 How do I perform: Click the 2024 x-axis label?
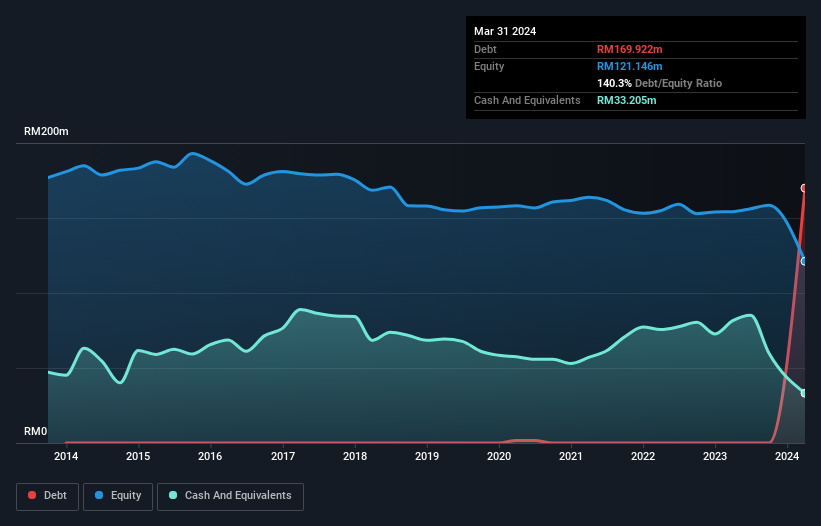click(x=787, y=456)
